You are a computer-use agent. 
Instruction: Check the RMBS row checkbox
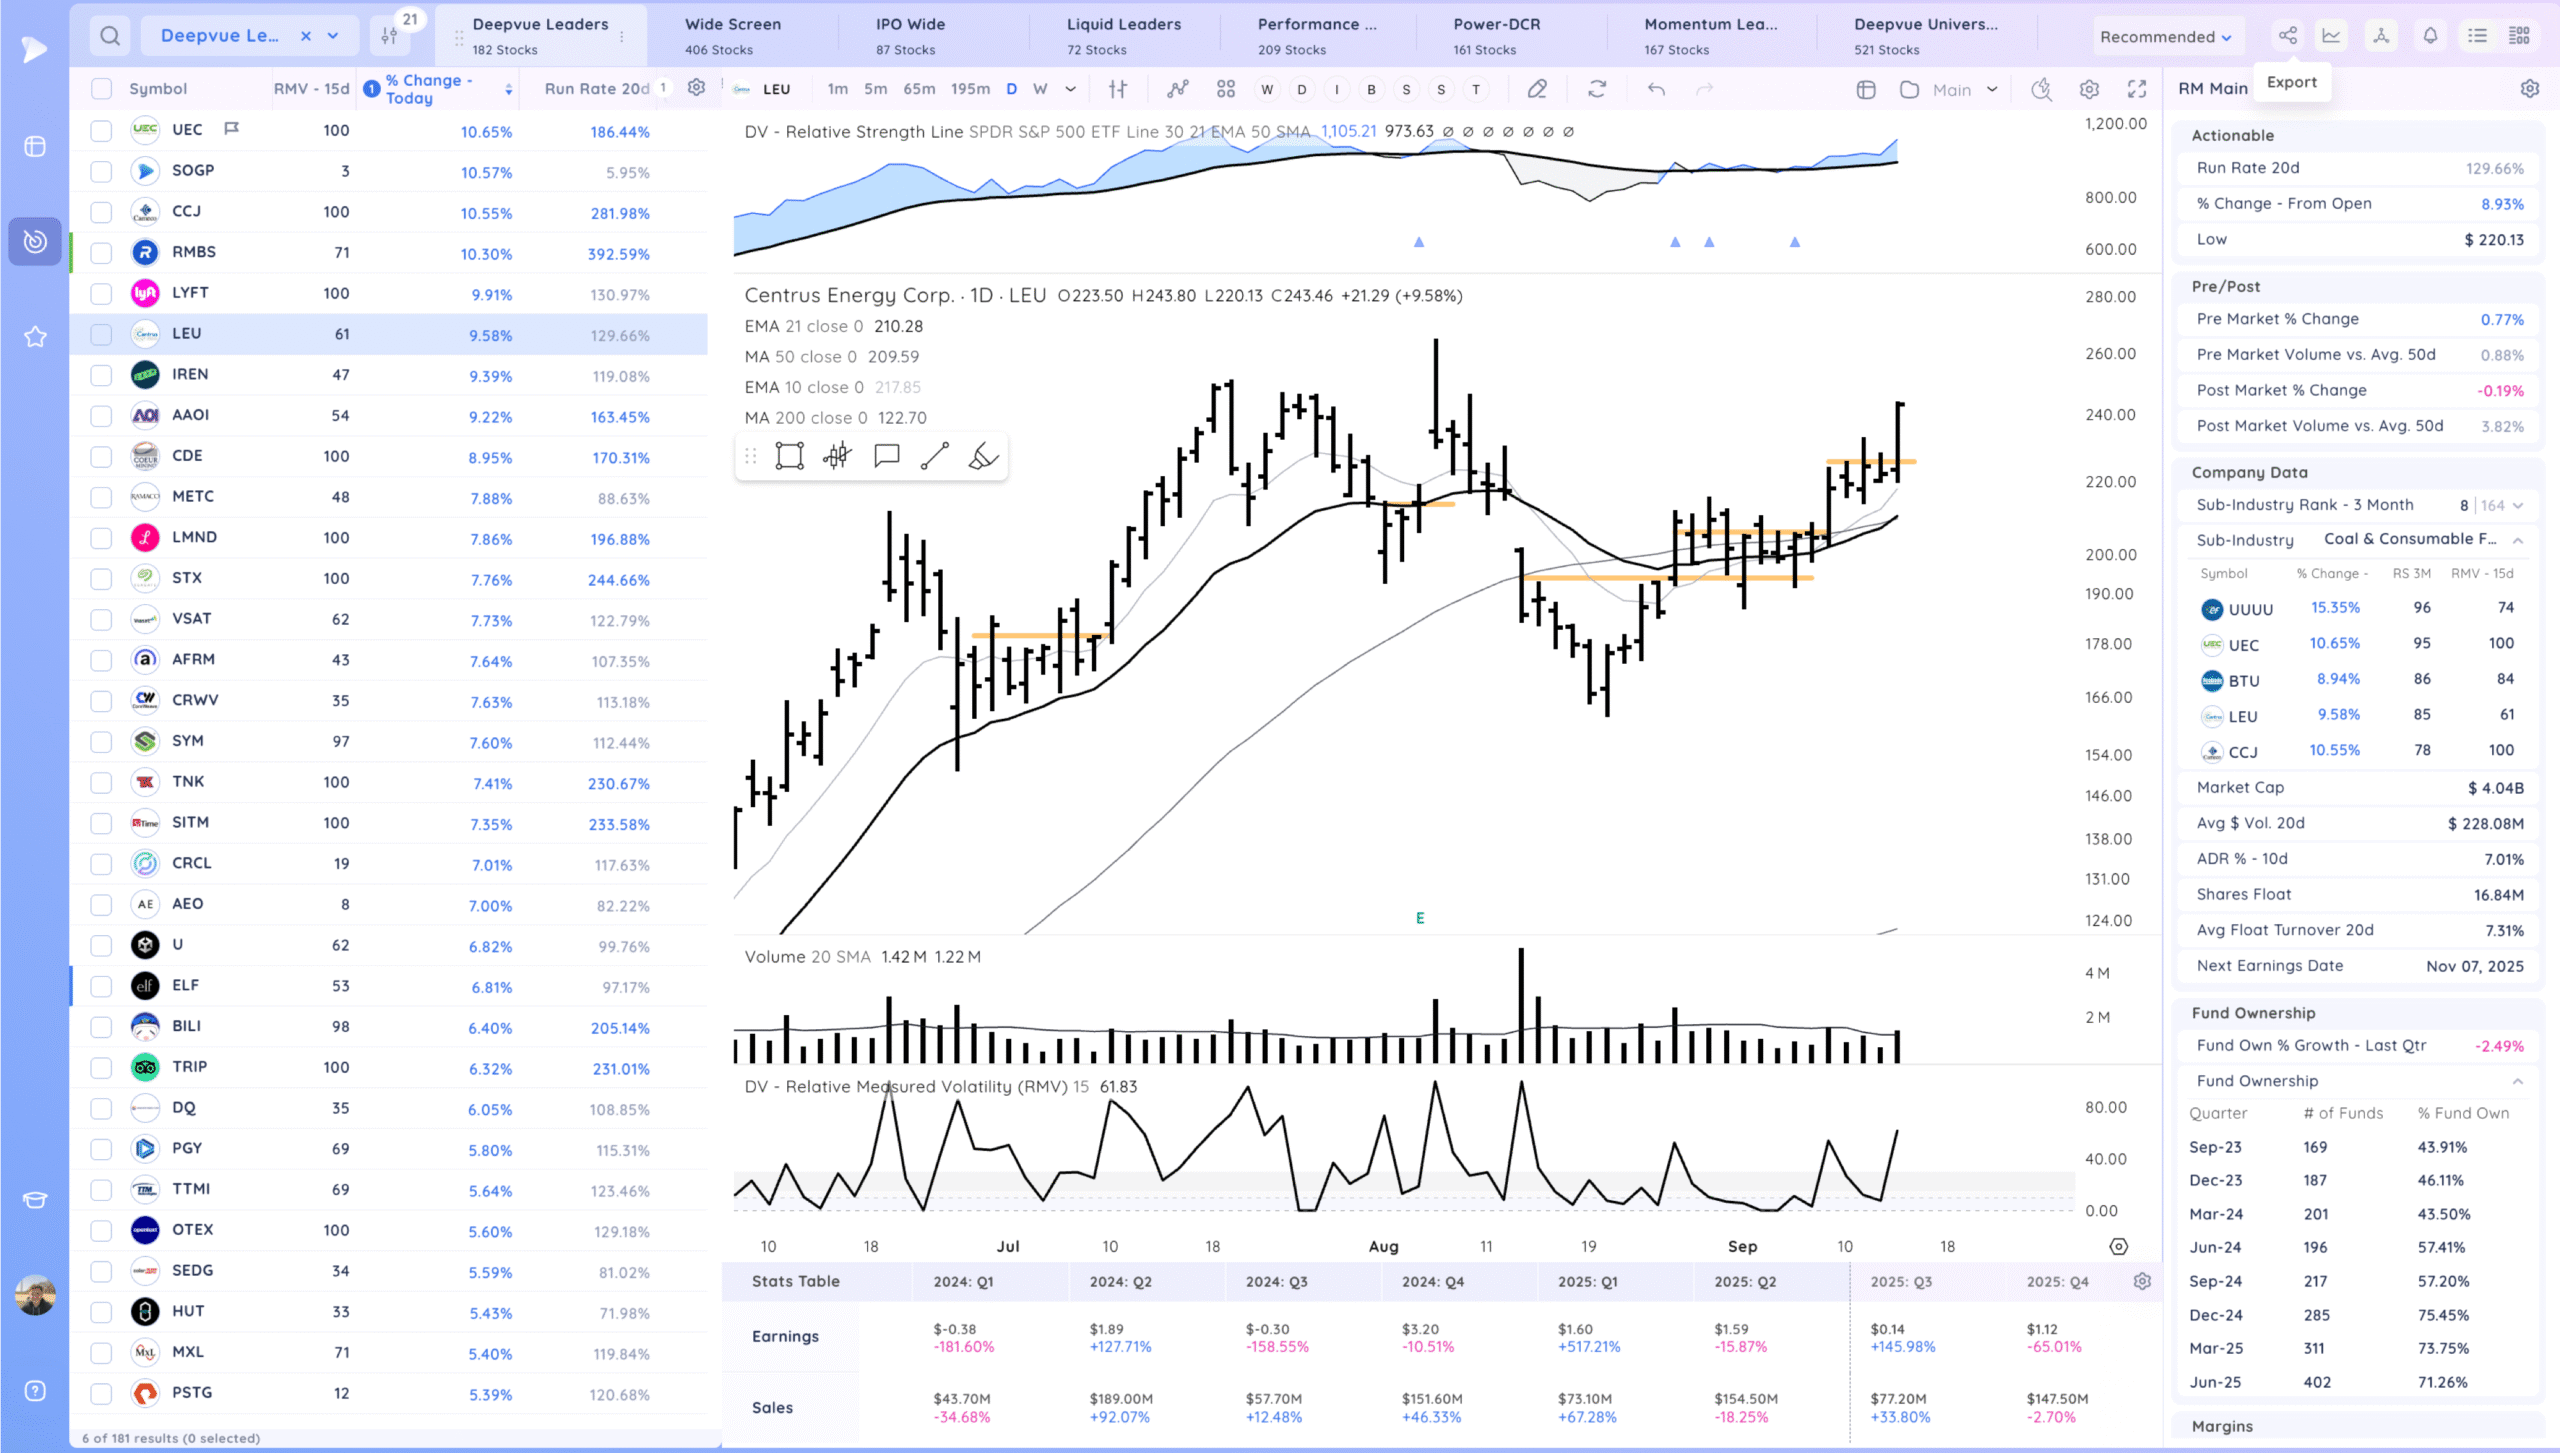click(x=101, y=252)
